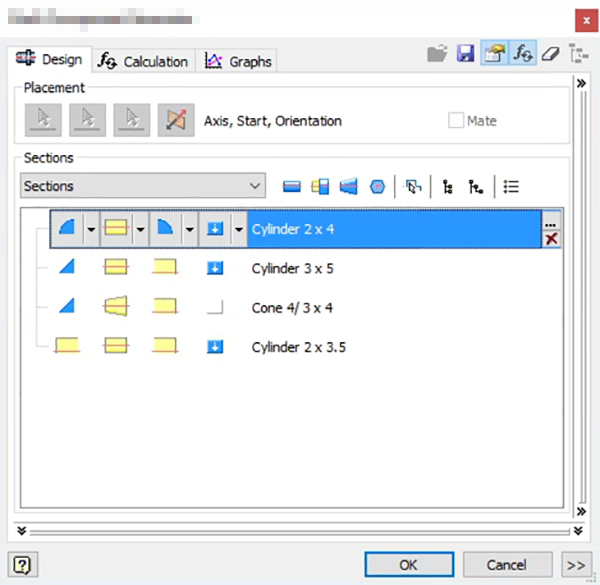
Task: Insert a cylinder section from the toolbar
Action: click(292, 187)
